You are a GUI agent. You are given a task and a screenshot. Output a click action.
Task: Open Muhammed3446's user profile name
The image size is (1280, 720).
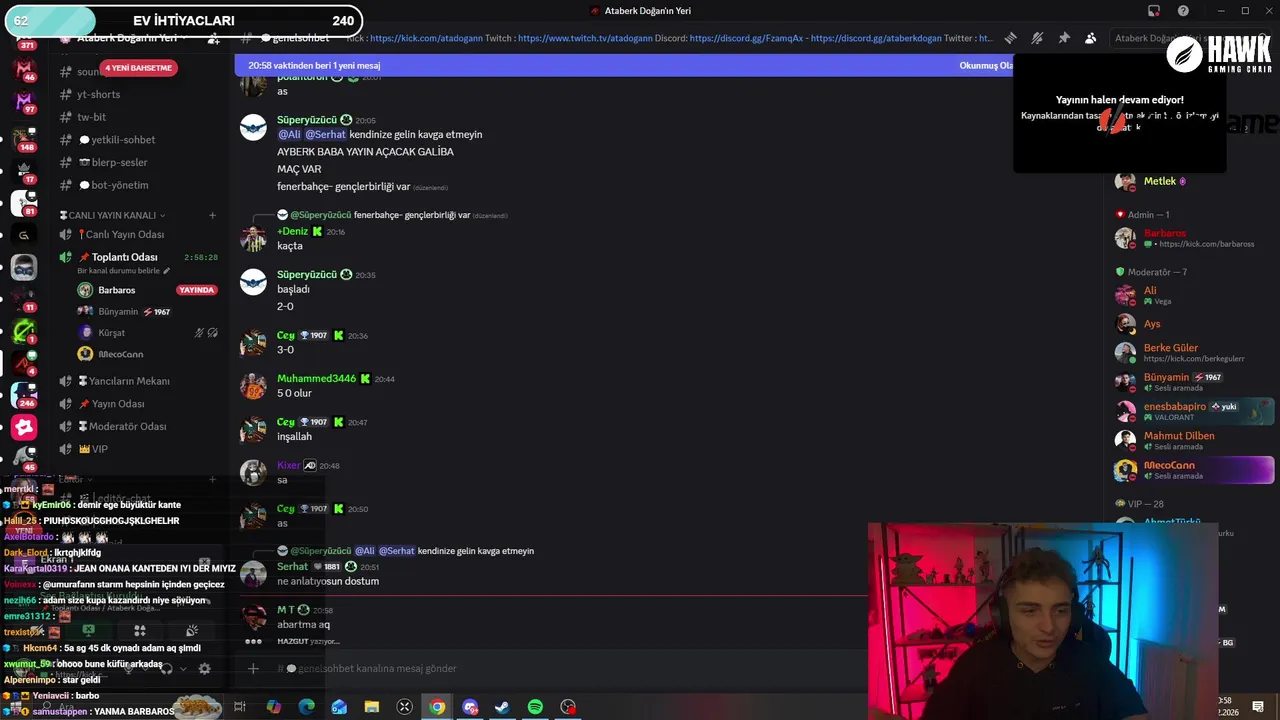pos(316,379)
